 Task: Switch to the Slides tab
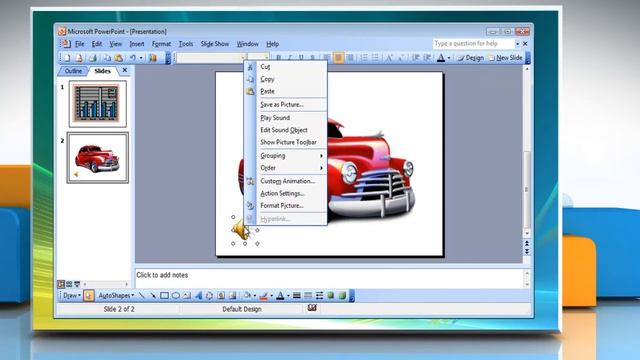102,71
